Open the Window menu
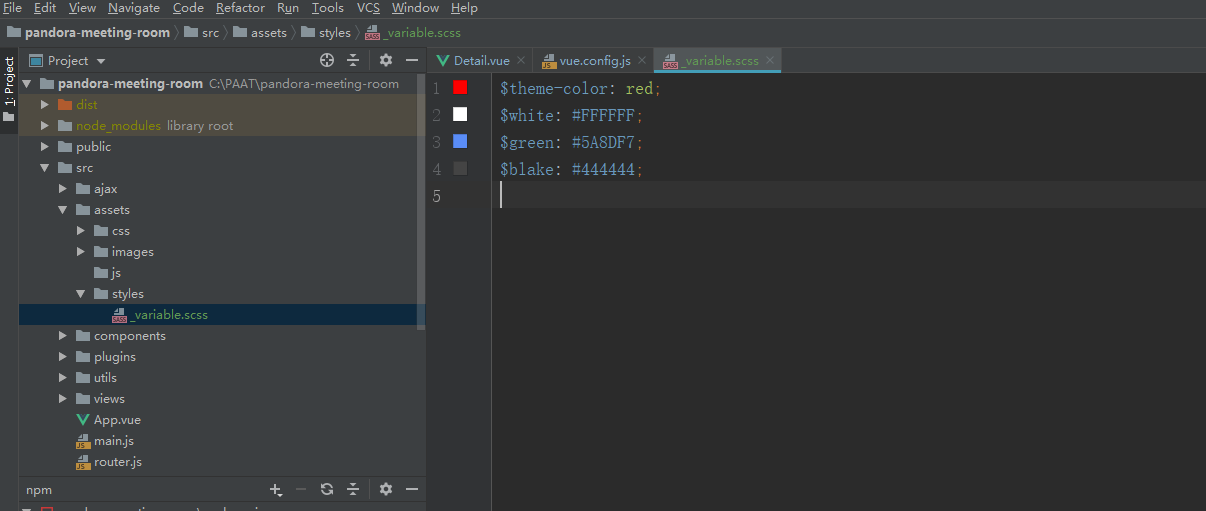1206x511 pixels. [415, 8]
